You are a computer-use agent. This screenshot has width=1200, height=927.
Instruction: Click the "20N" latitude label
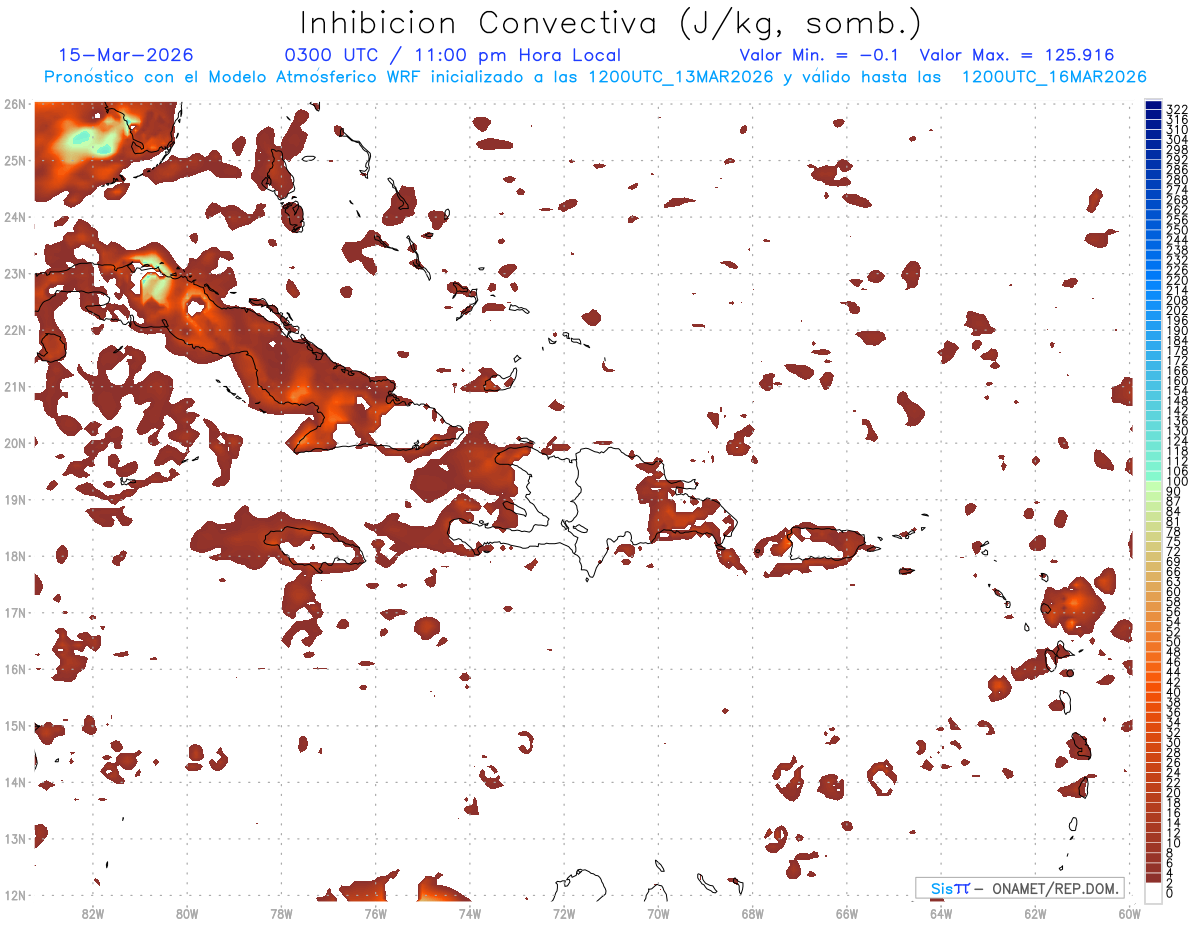(x=14, y=443)
